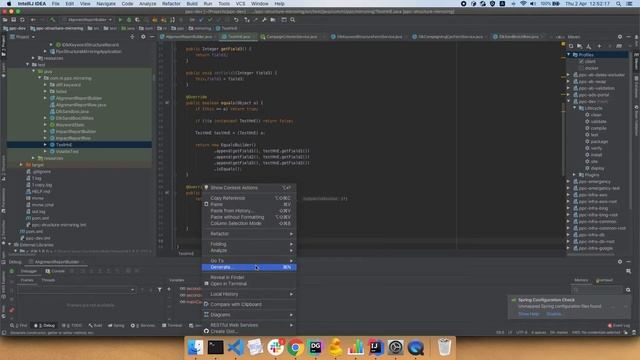Open Finder from the dock

tap(196, 347)
